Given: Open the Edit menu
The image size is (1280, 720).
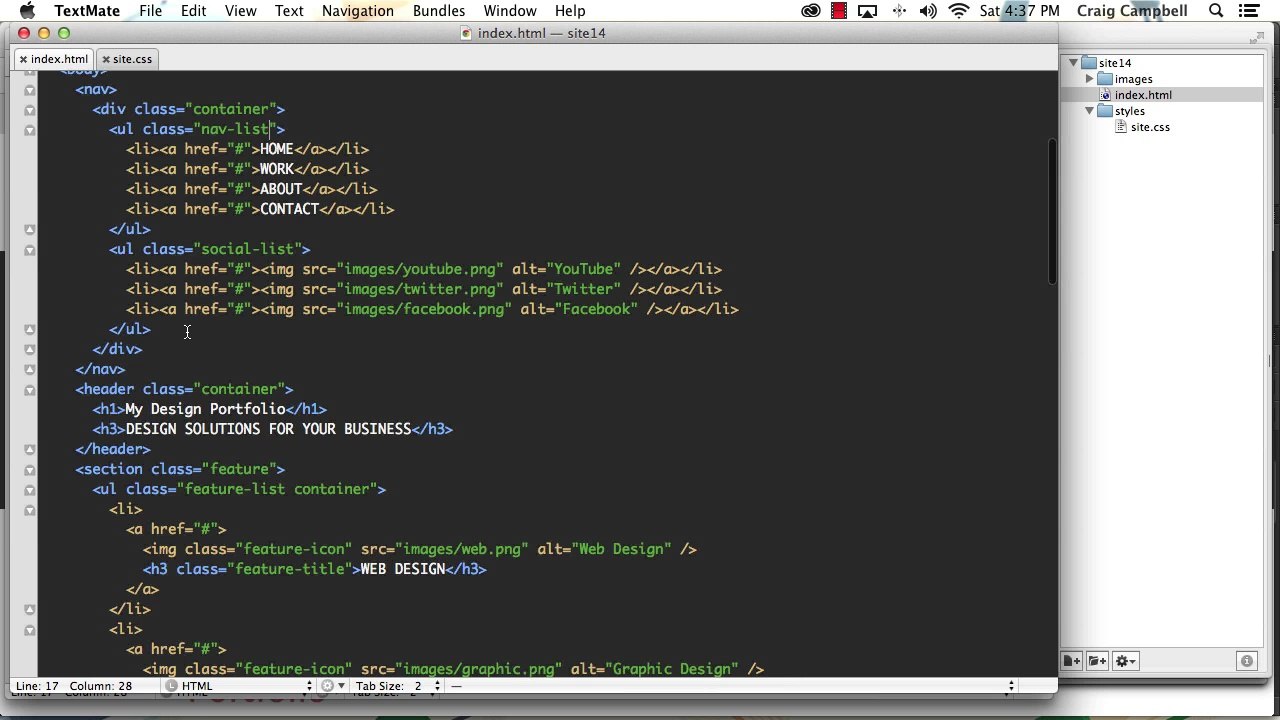Looking at the screenshot, I should point(193,11).
